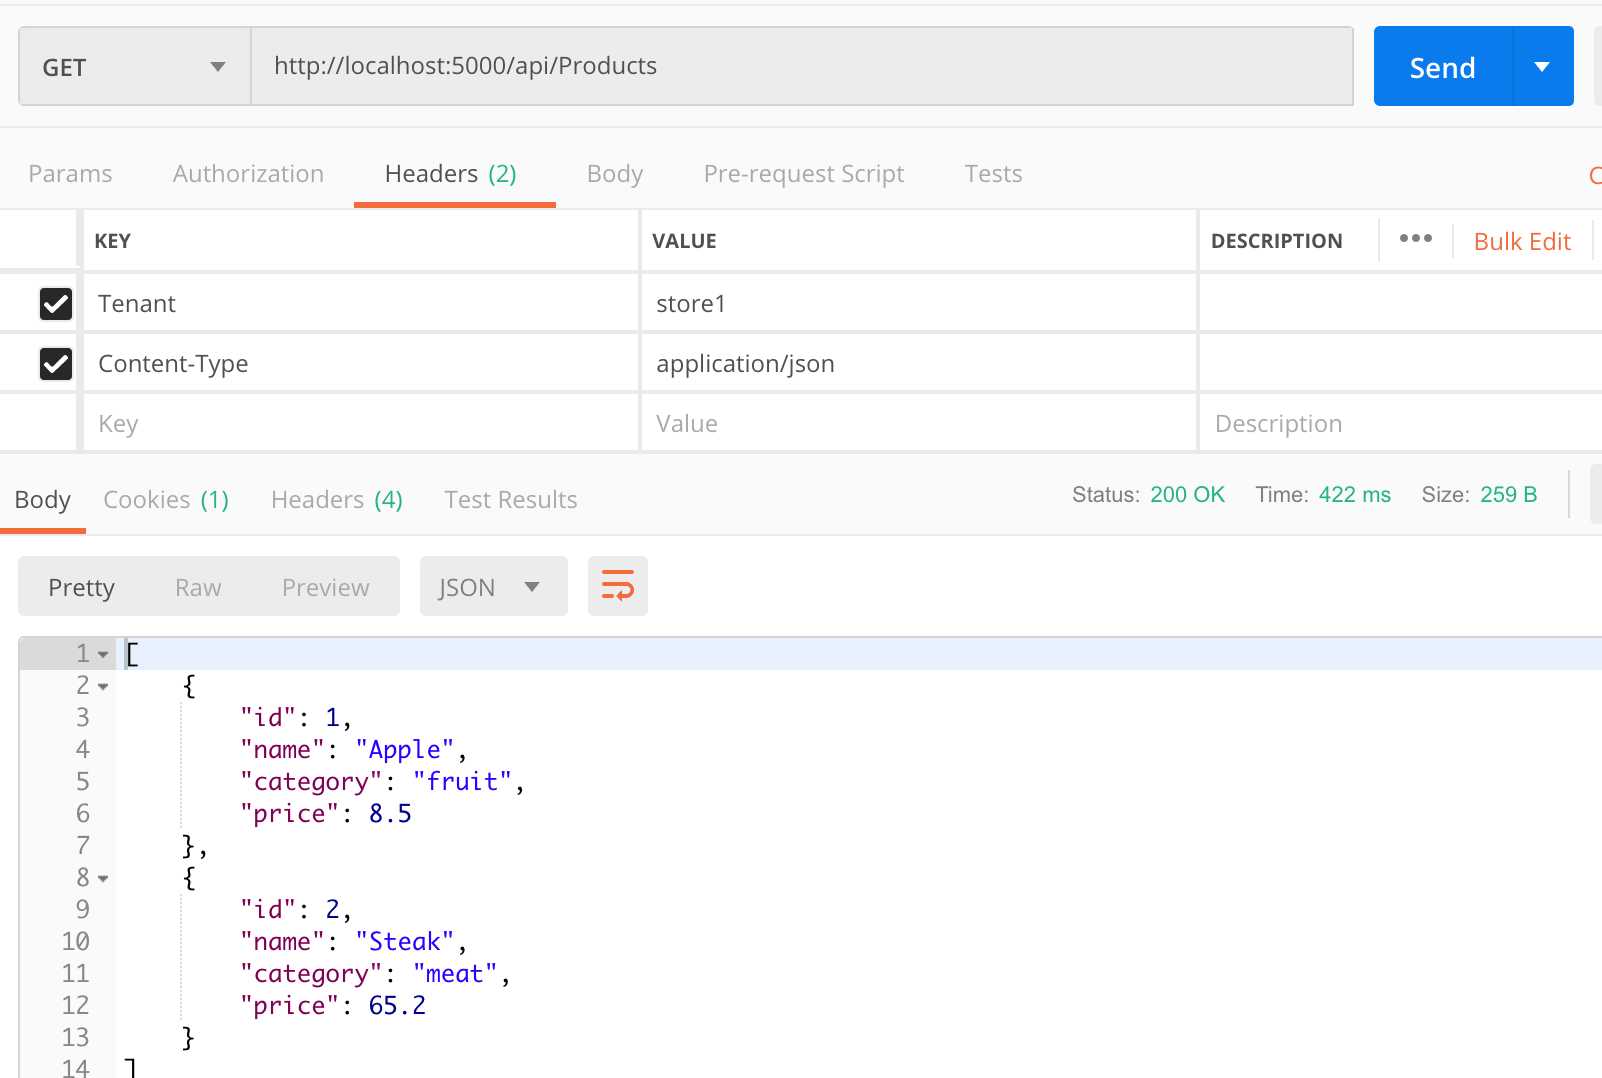
Task: Open the three-dots column options menu
Action: 1415,239
